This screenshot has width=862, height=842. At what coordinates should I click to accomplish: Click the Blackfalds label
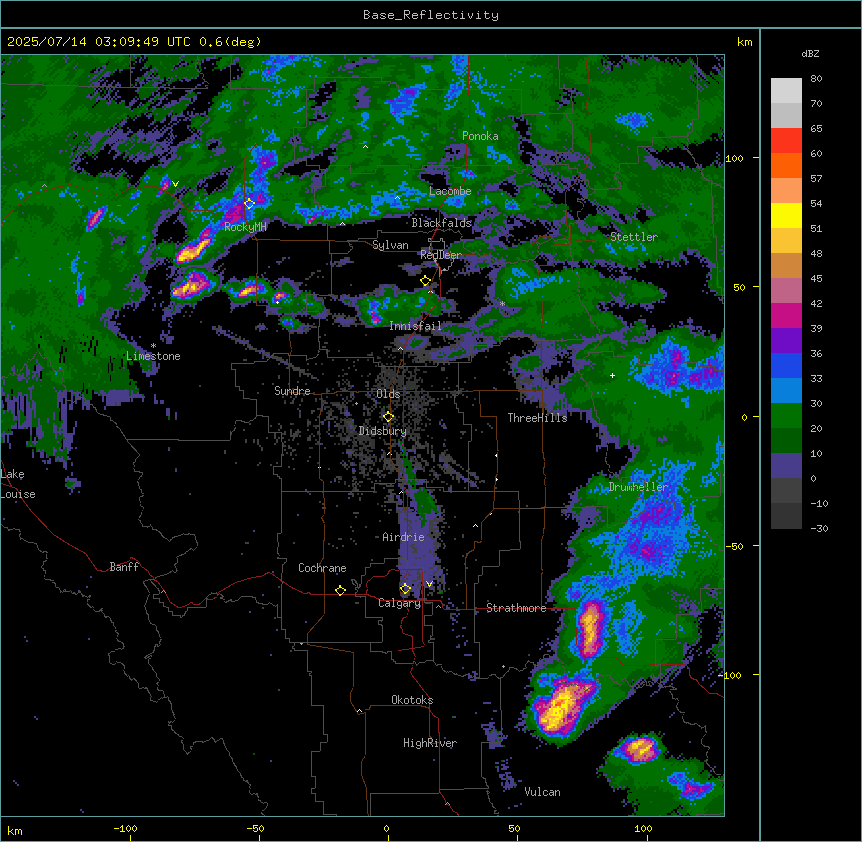(x=441, y=223)
